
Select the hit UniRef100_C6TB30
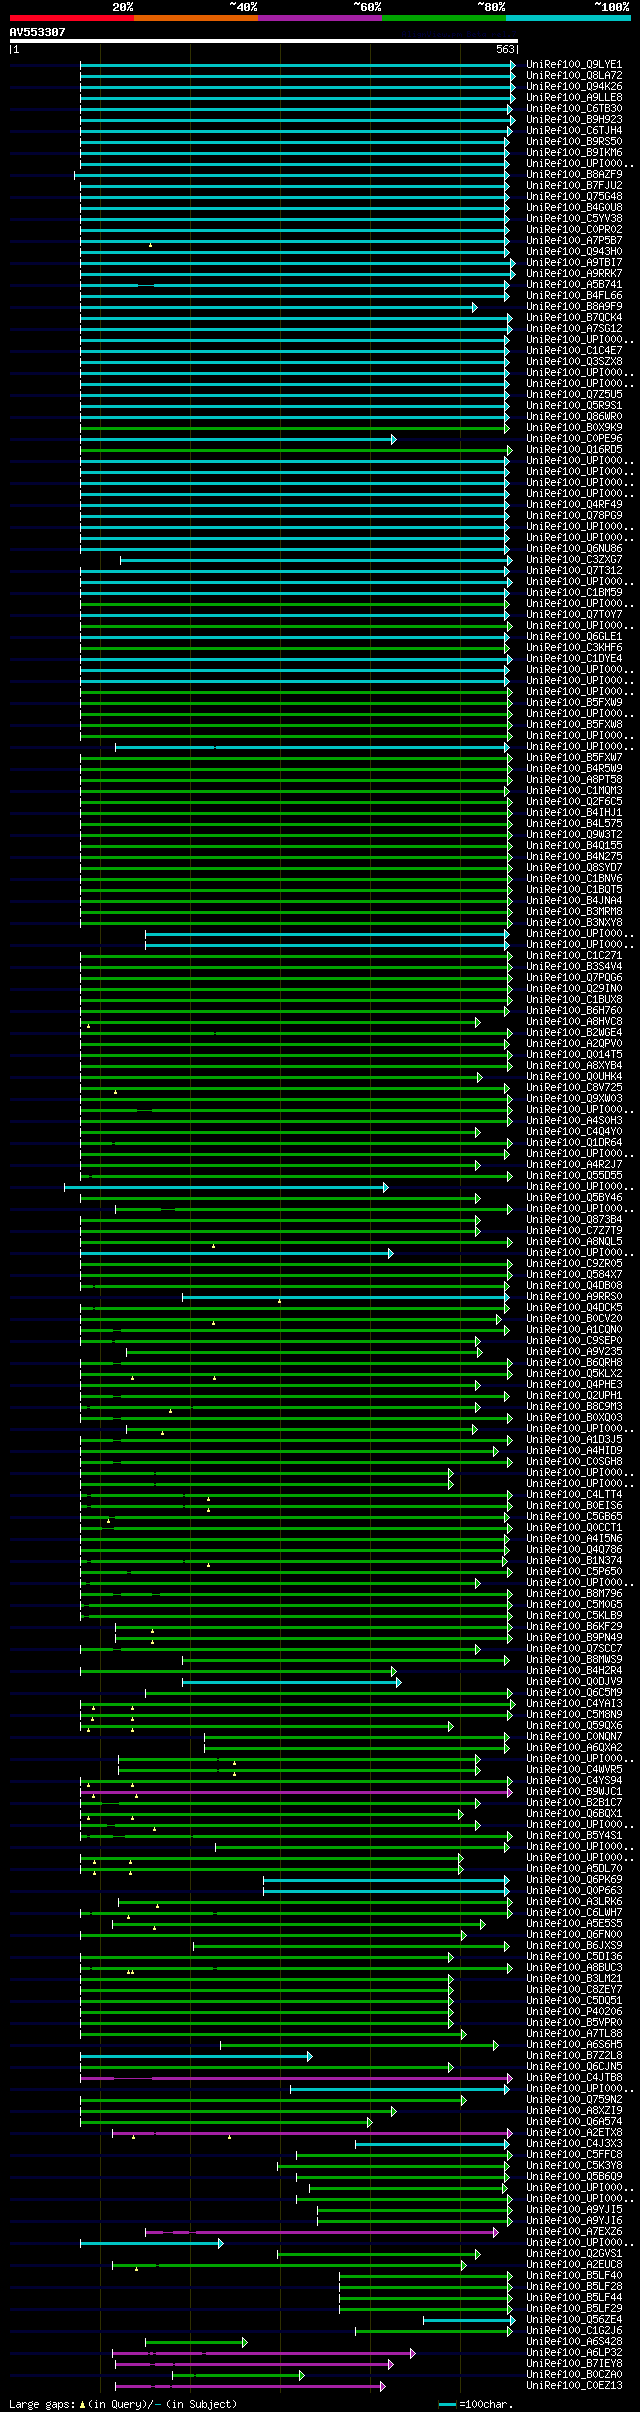pos(574,109)
